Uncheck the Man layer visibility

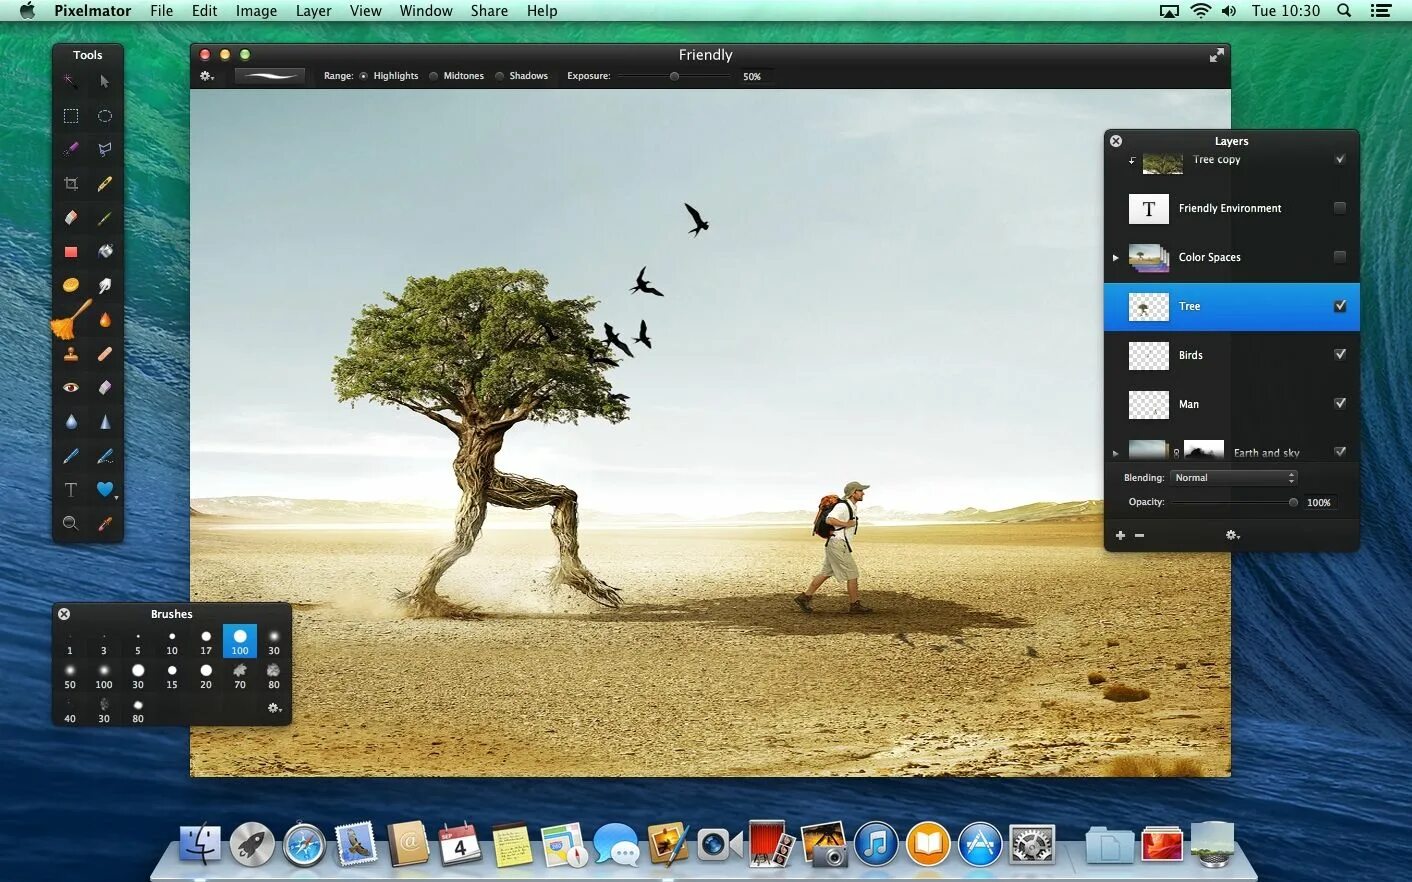(1340, 403)
